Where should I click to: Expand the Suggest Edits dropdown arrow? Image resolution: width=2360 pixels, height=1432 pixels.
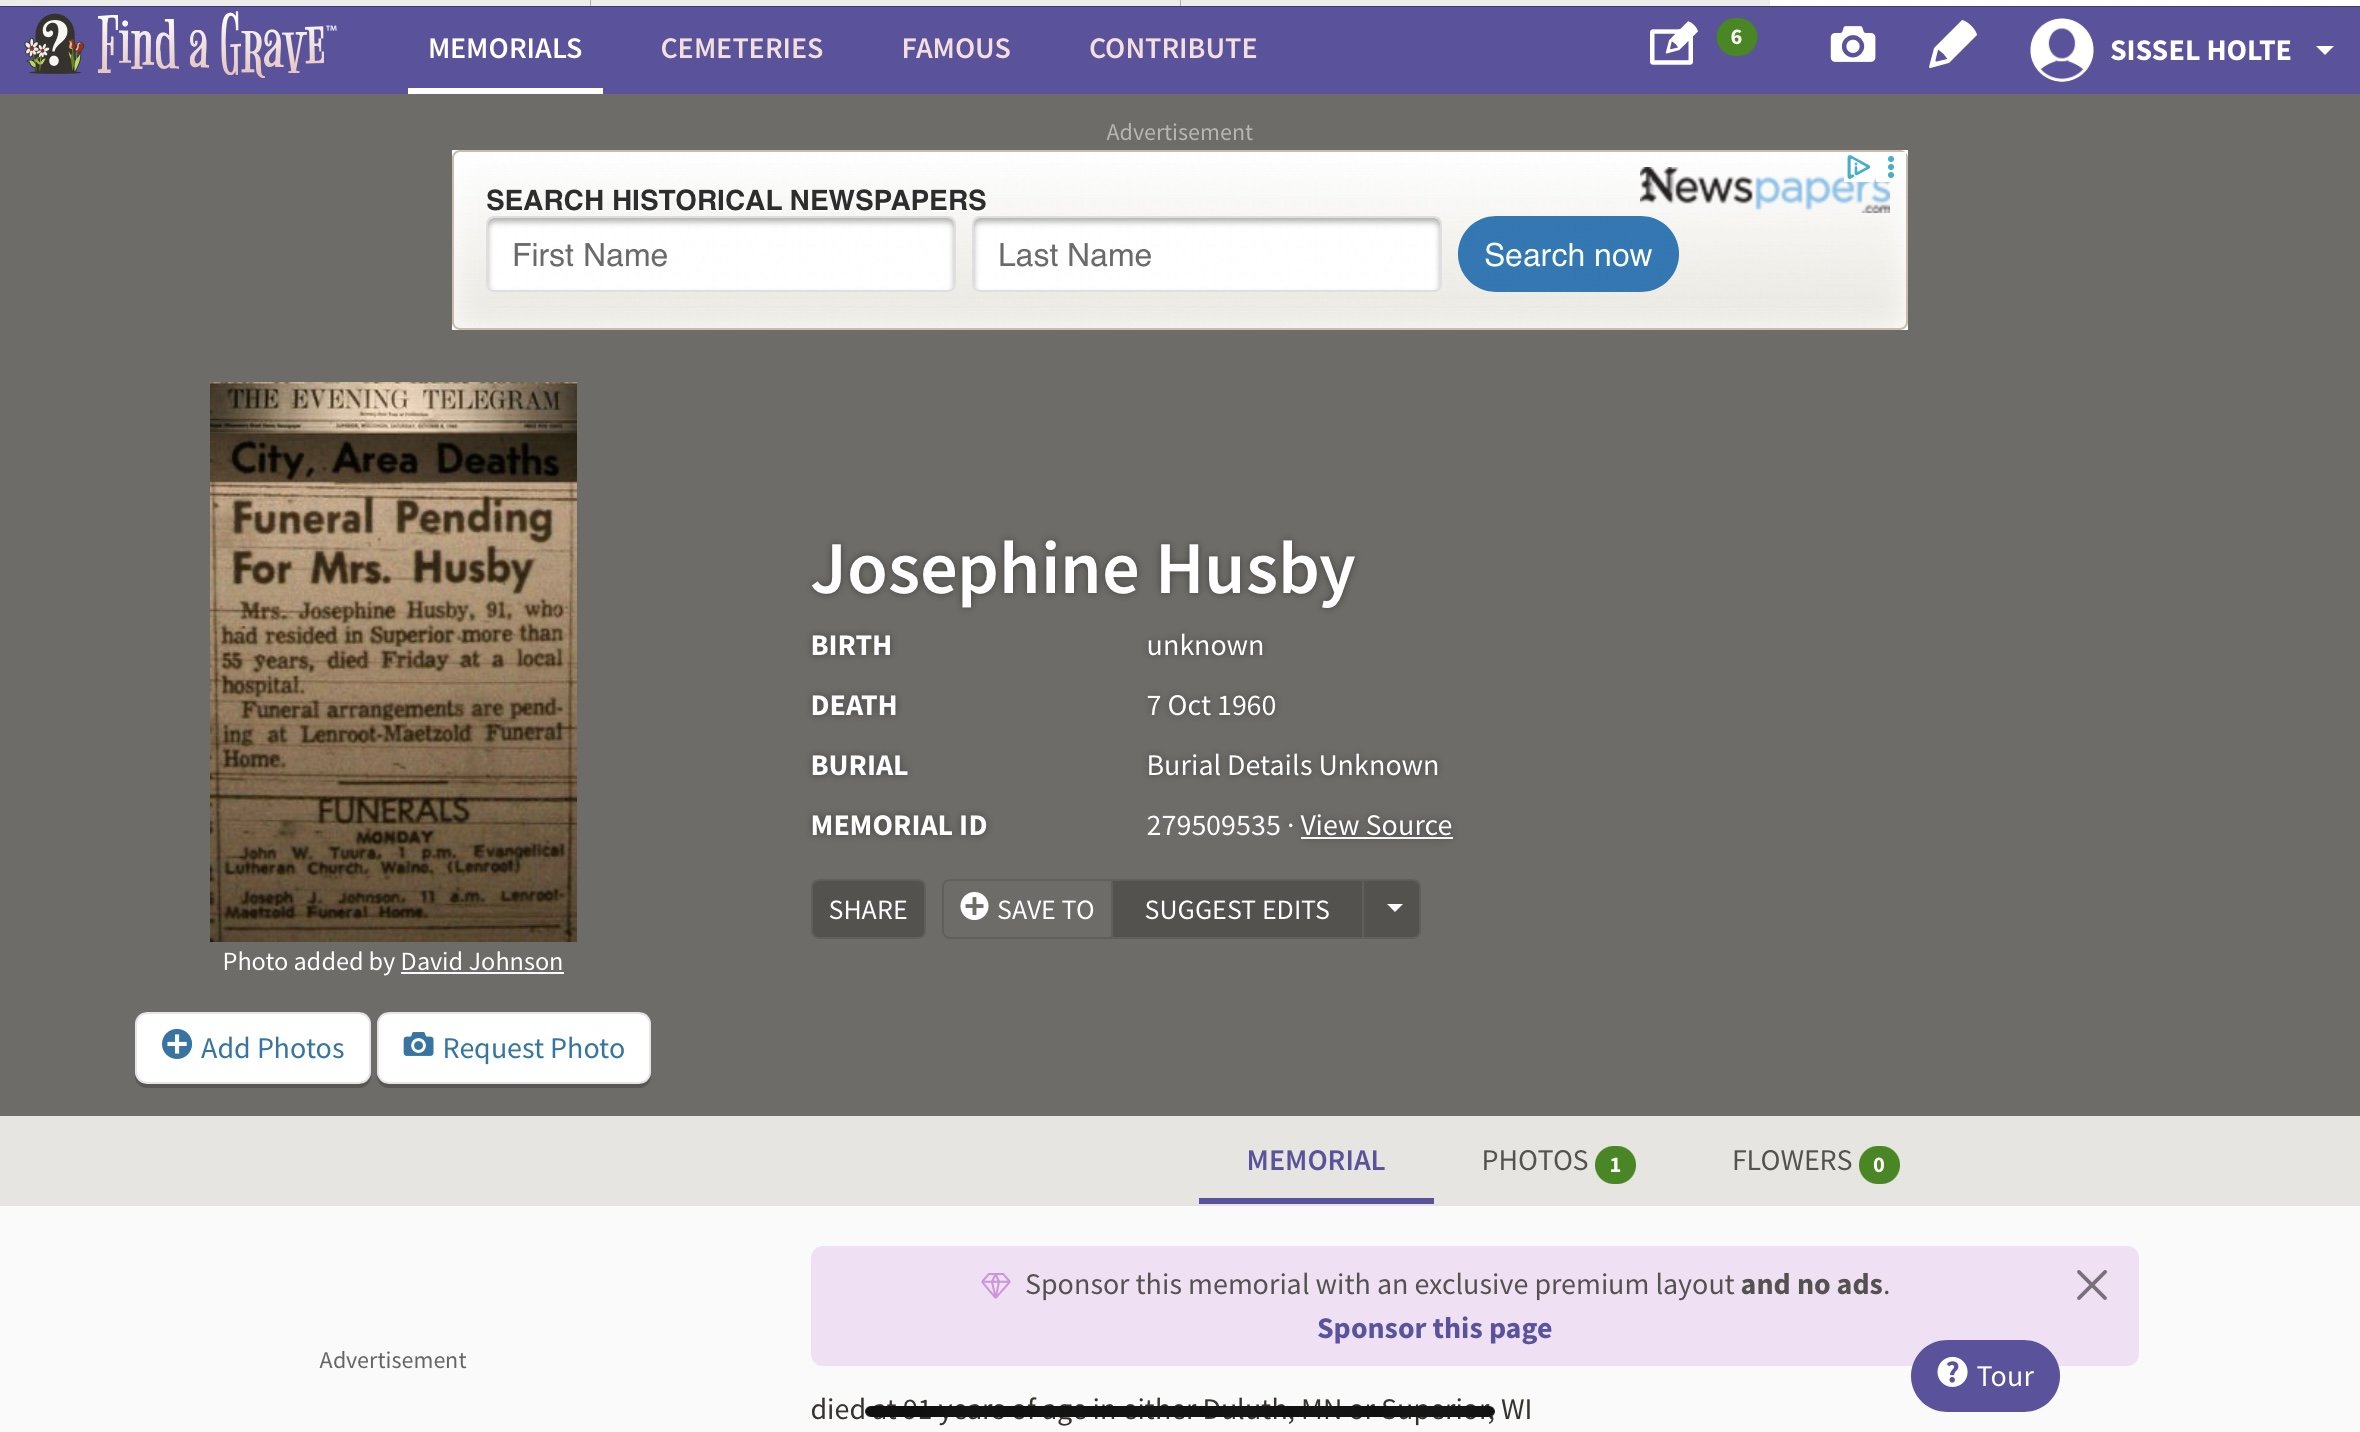coord(1393,909)
